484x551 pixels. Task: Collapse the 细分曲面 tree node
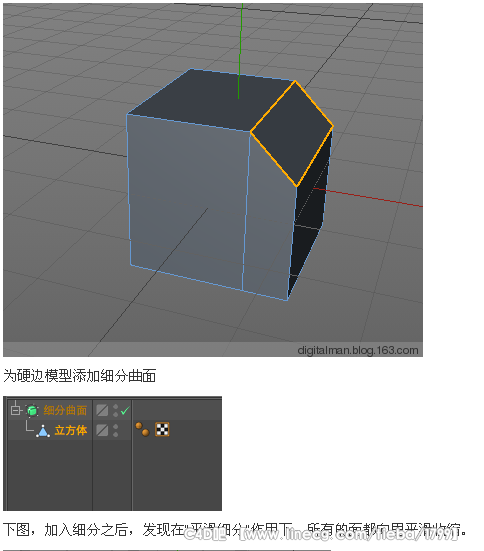tap(15, 410)
